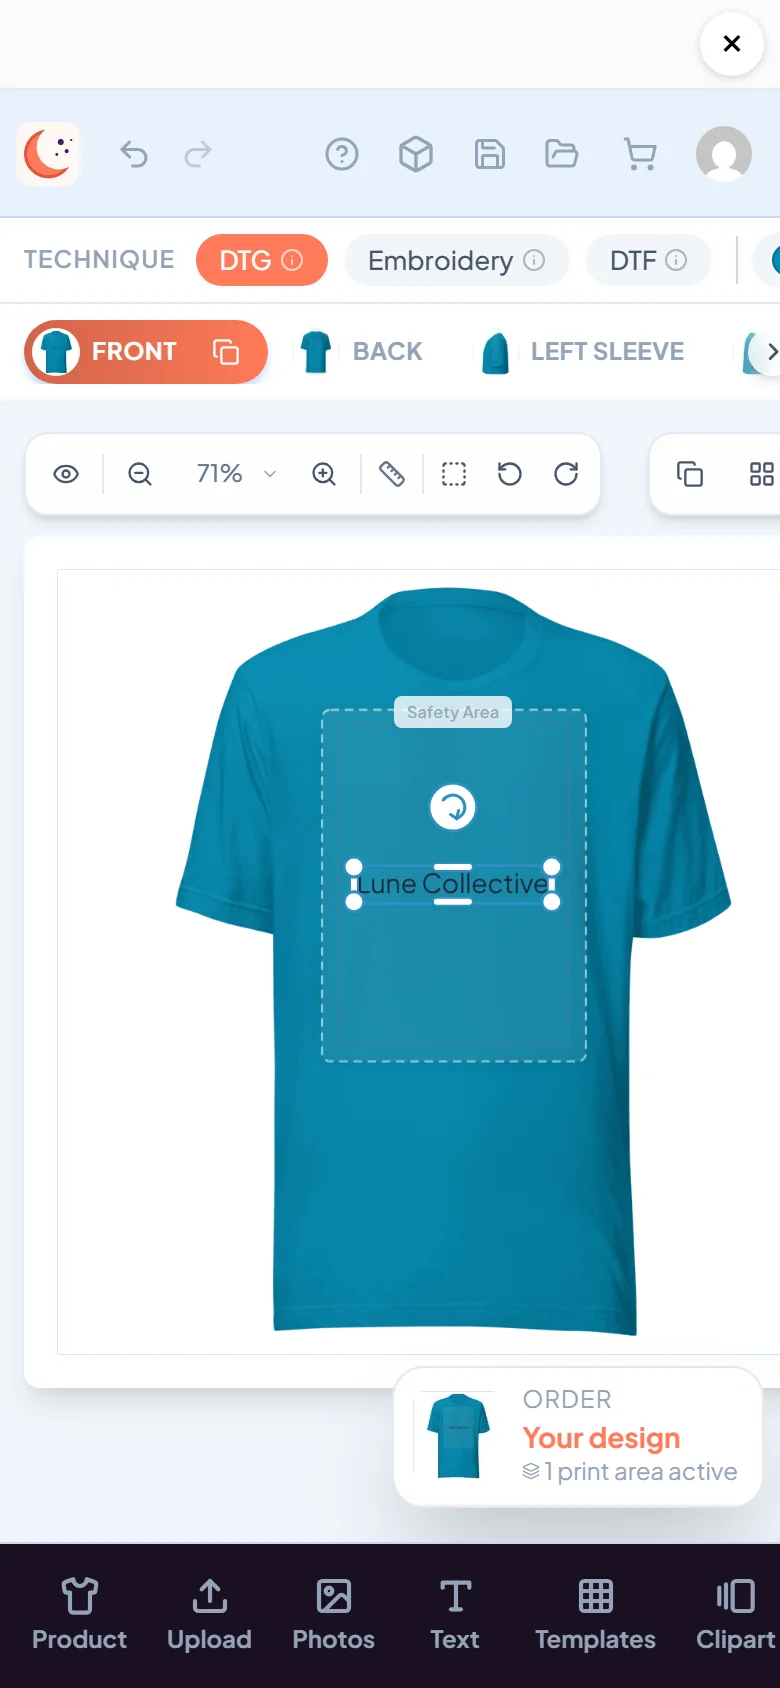This screenshot has width=780, height=1688.
Task: Click the canvas toolbar copy layers icon
Action: click(690, 474)
